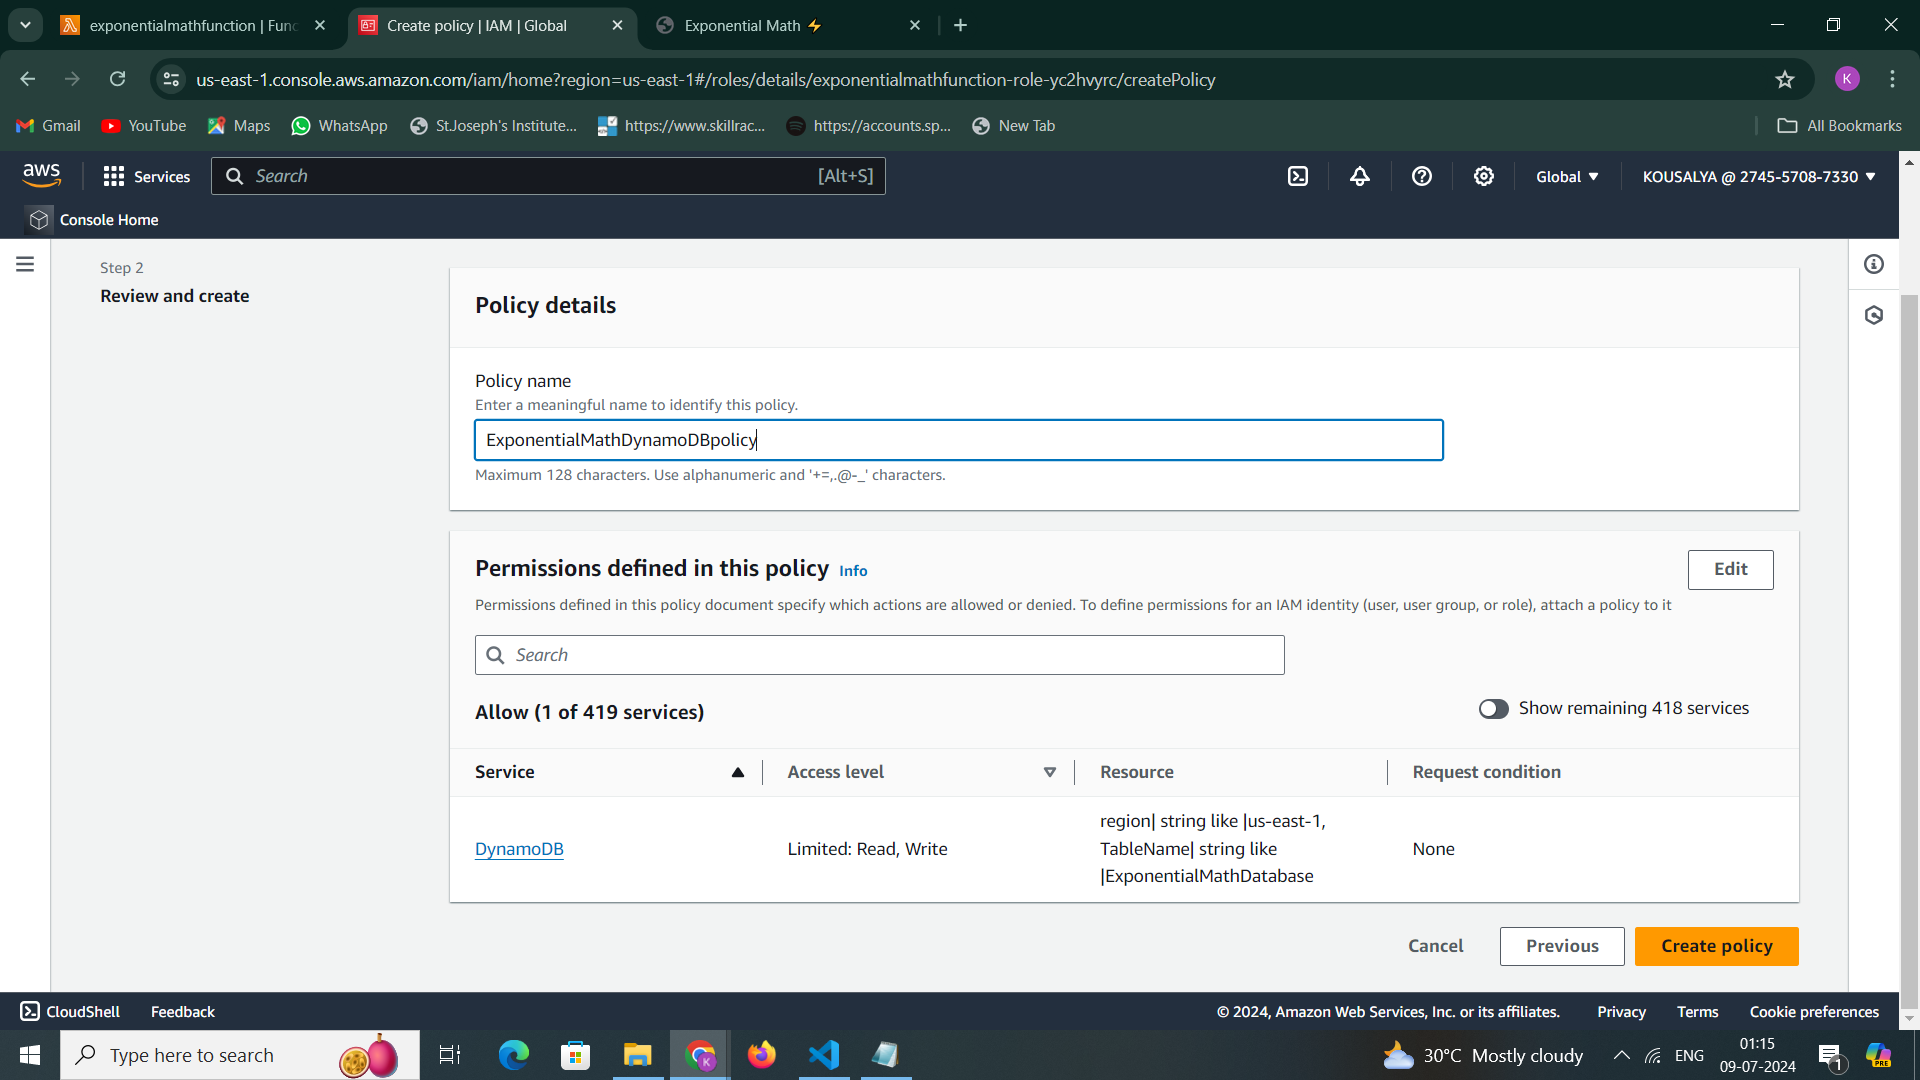Image resolution: width=1920 pixels, height=1080 pixels.
Task: Open AWS CloudShell icon in top navbar
Action: point(1298,176)
